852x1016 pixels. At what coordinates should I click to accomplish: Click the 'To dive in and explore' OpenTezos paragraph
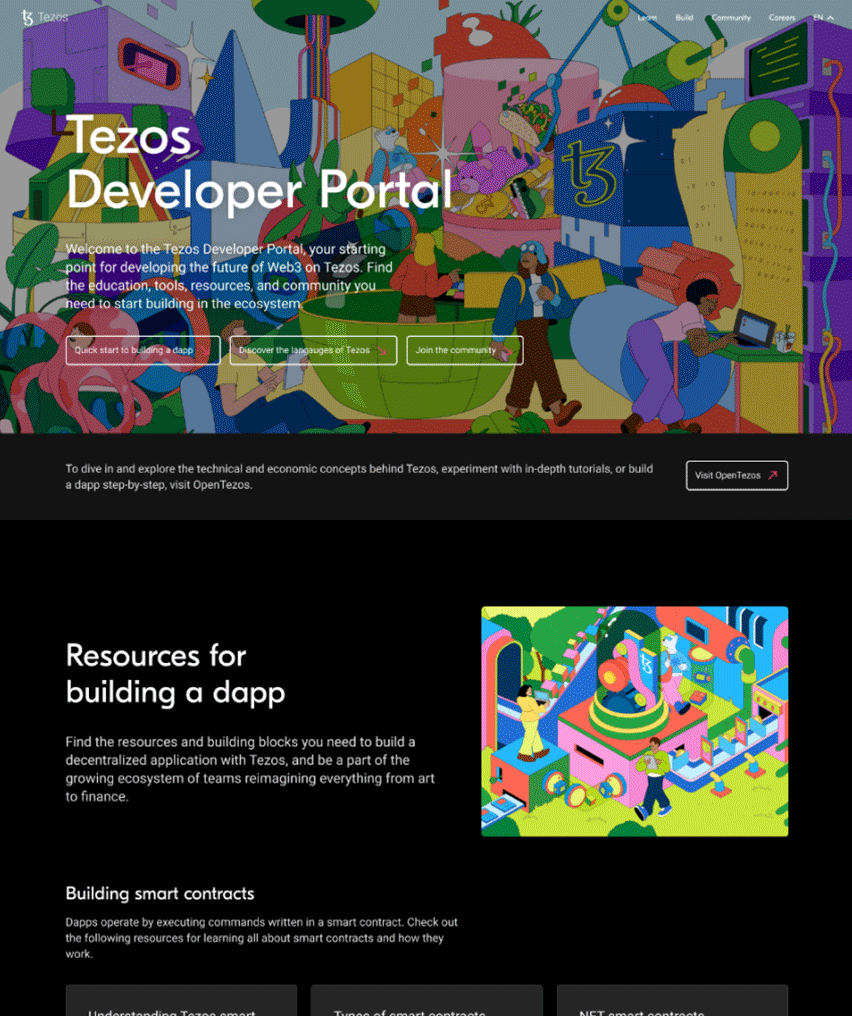point(359,476)
